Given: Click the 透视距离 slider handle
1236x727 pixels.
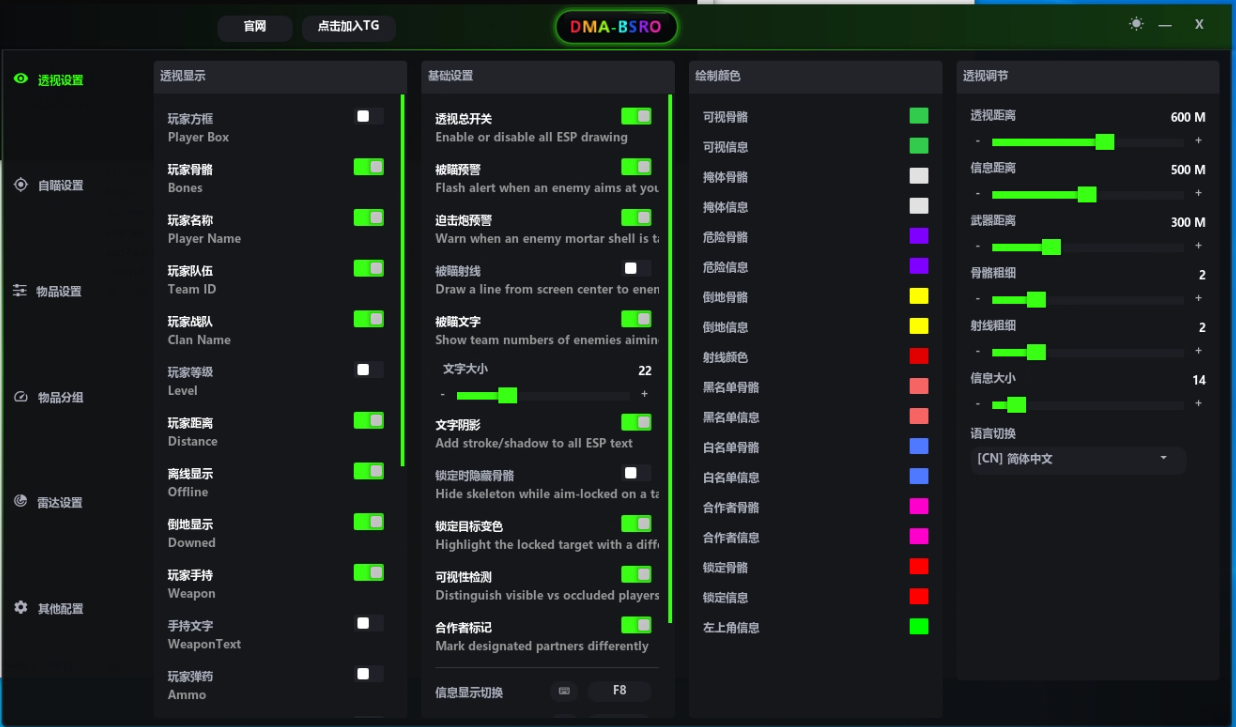Looking at the screenshot, I should tap(1105, 141).
